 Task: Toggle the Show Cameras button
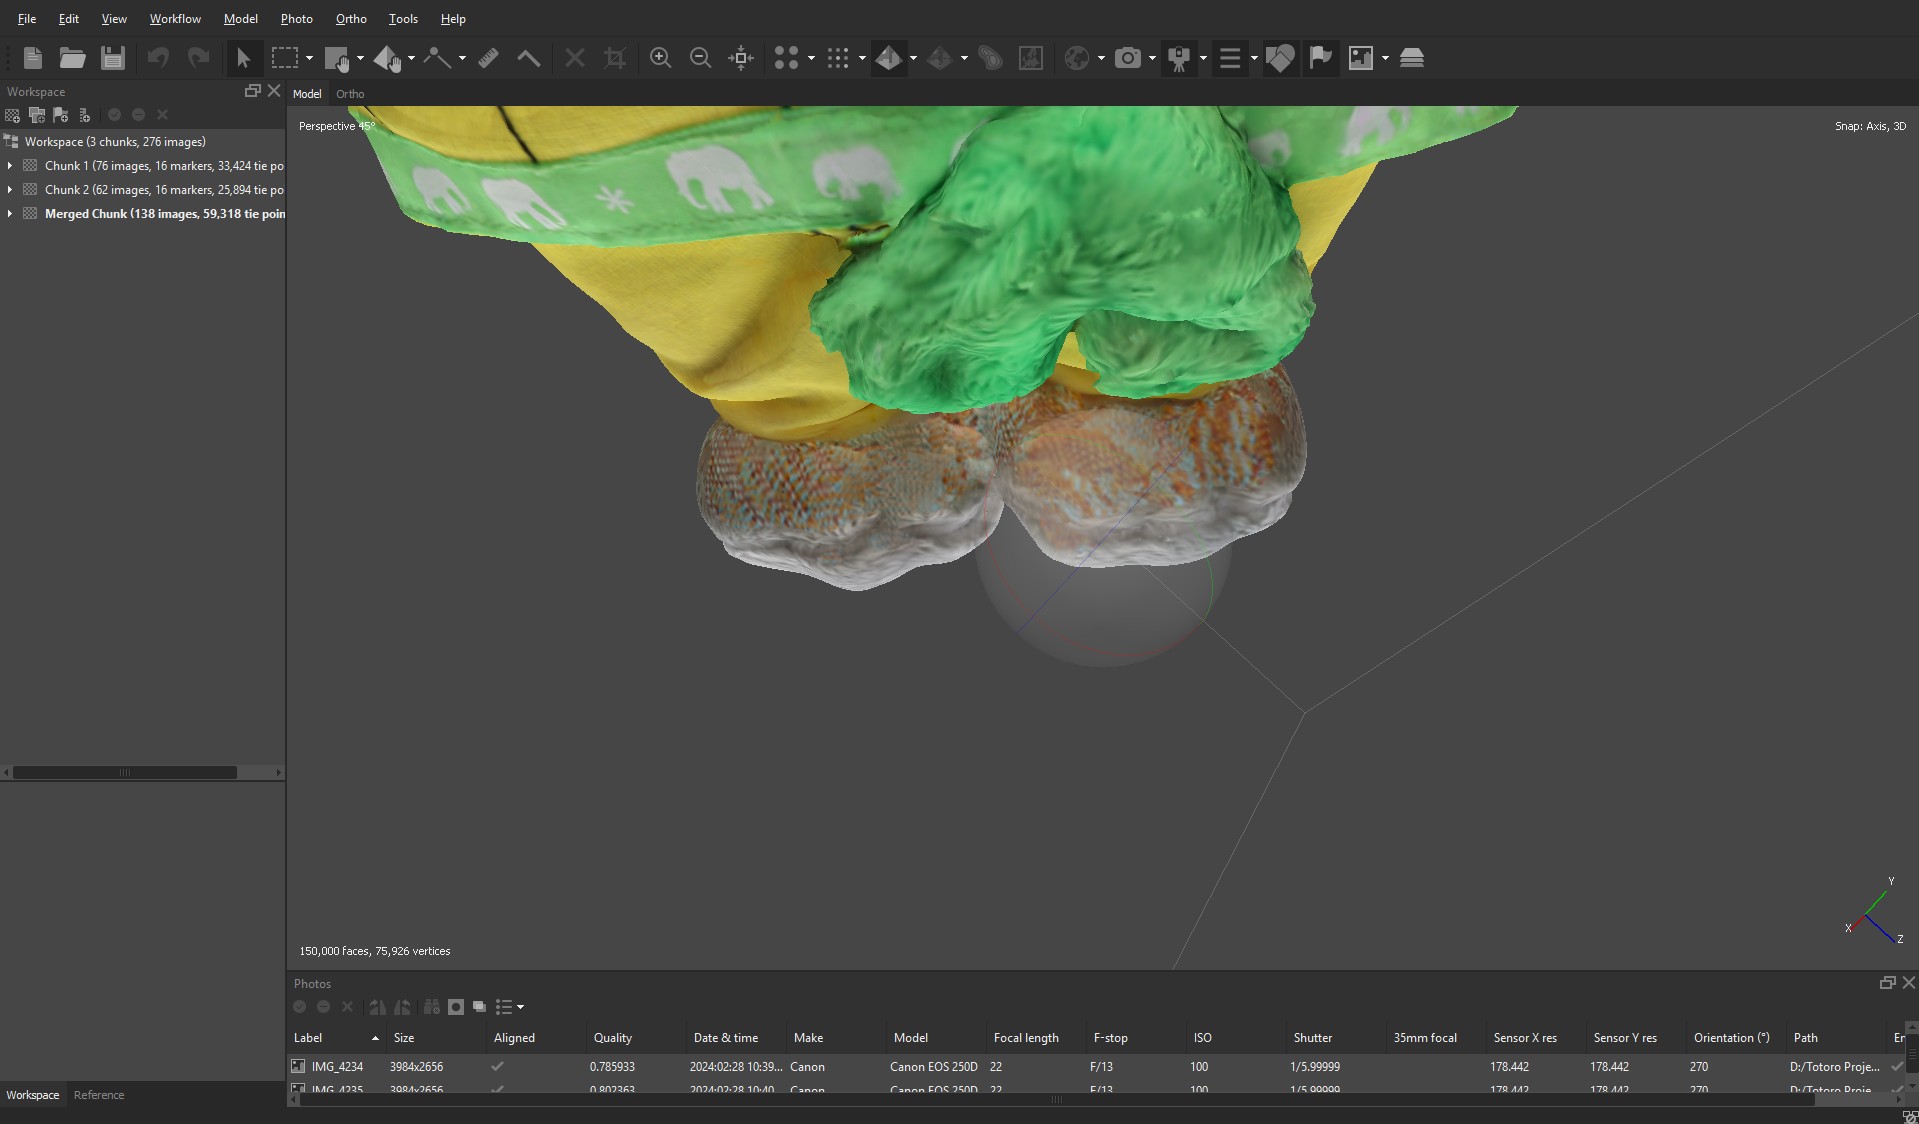(x=1127, y=58)
